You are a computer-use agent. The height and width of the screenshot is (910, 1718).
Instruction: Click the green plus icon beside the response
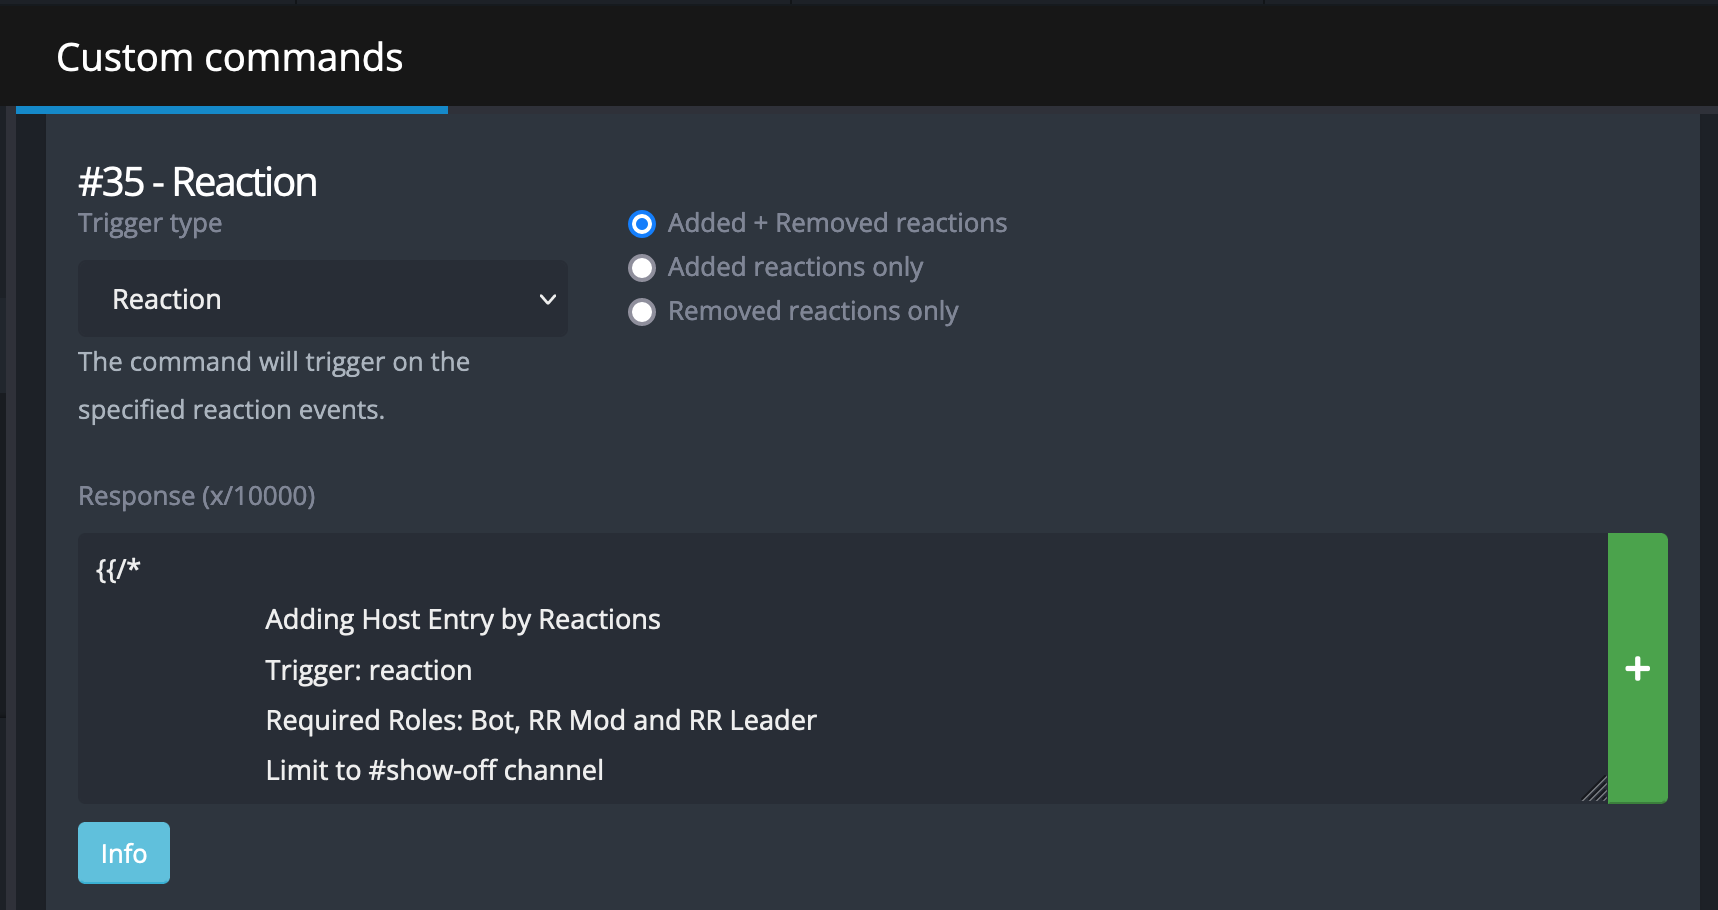pyautogui.click(x=1637, y=668)
